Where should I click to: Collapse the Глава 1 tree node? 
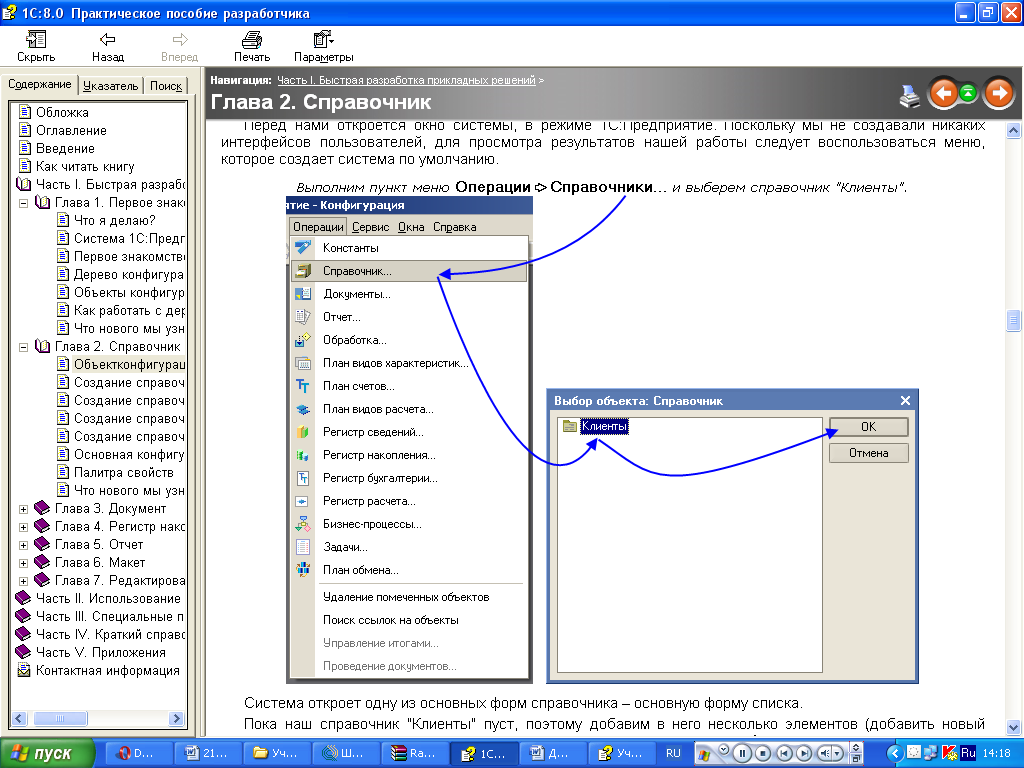coord(23,203)
